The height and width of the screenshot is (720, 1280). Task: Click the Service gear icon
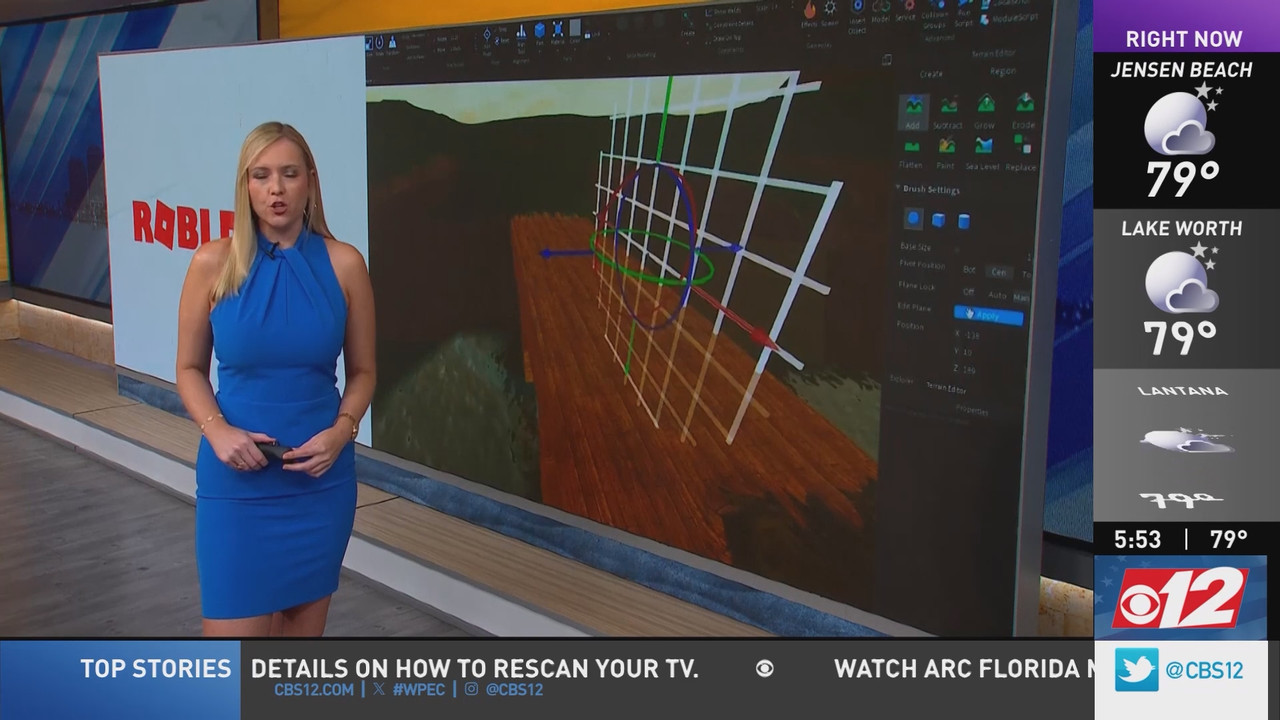[907, 5]
